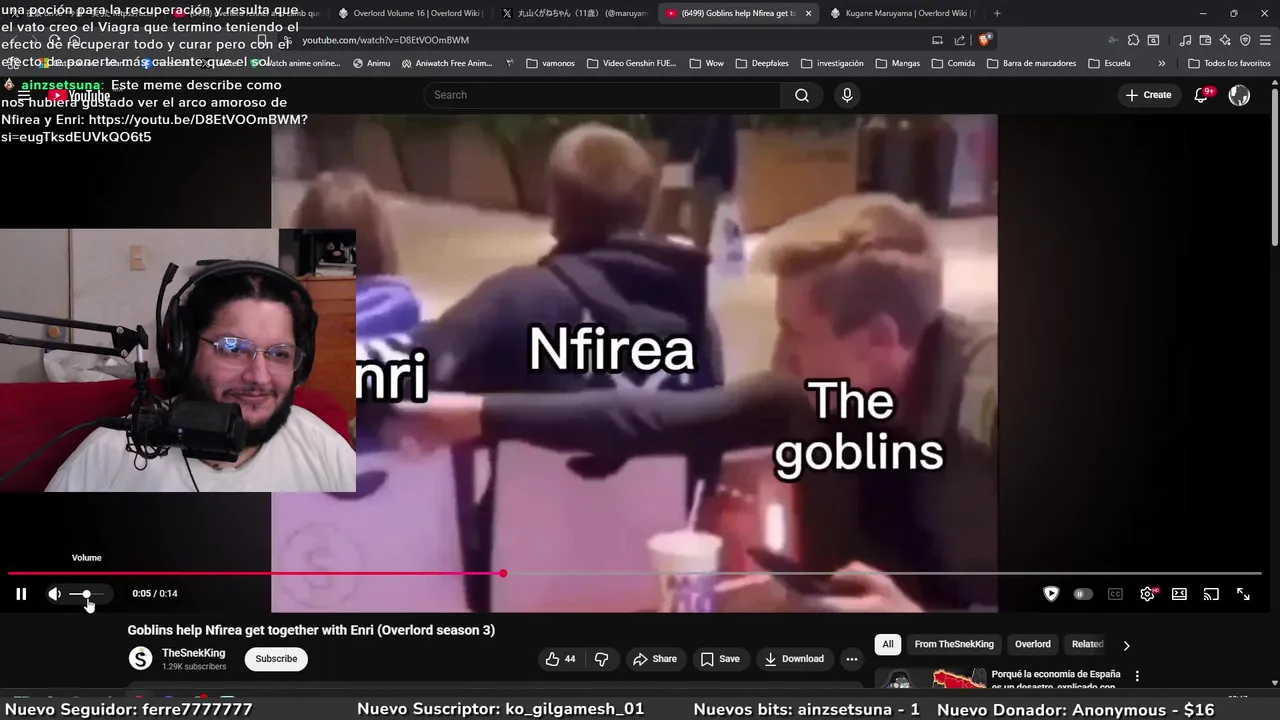Select the From TheSnekKing chip
The height and width of the screenshot is (720, 1280).
954,644
